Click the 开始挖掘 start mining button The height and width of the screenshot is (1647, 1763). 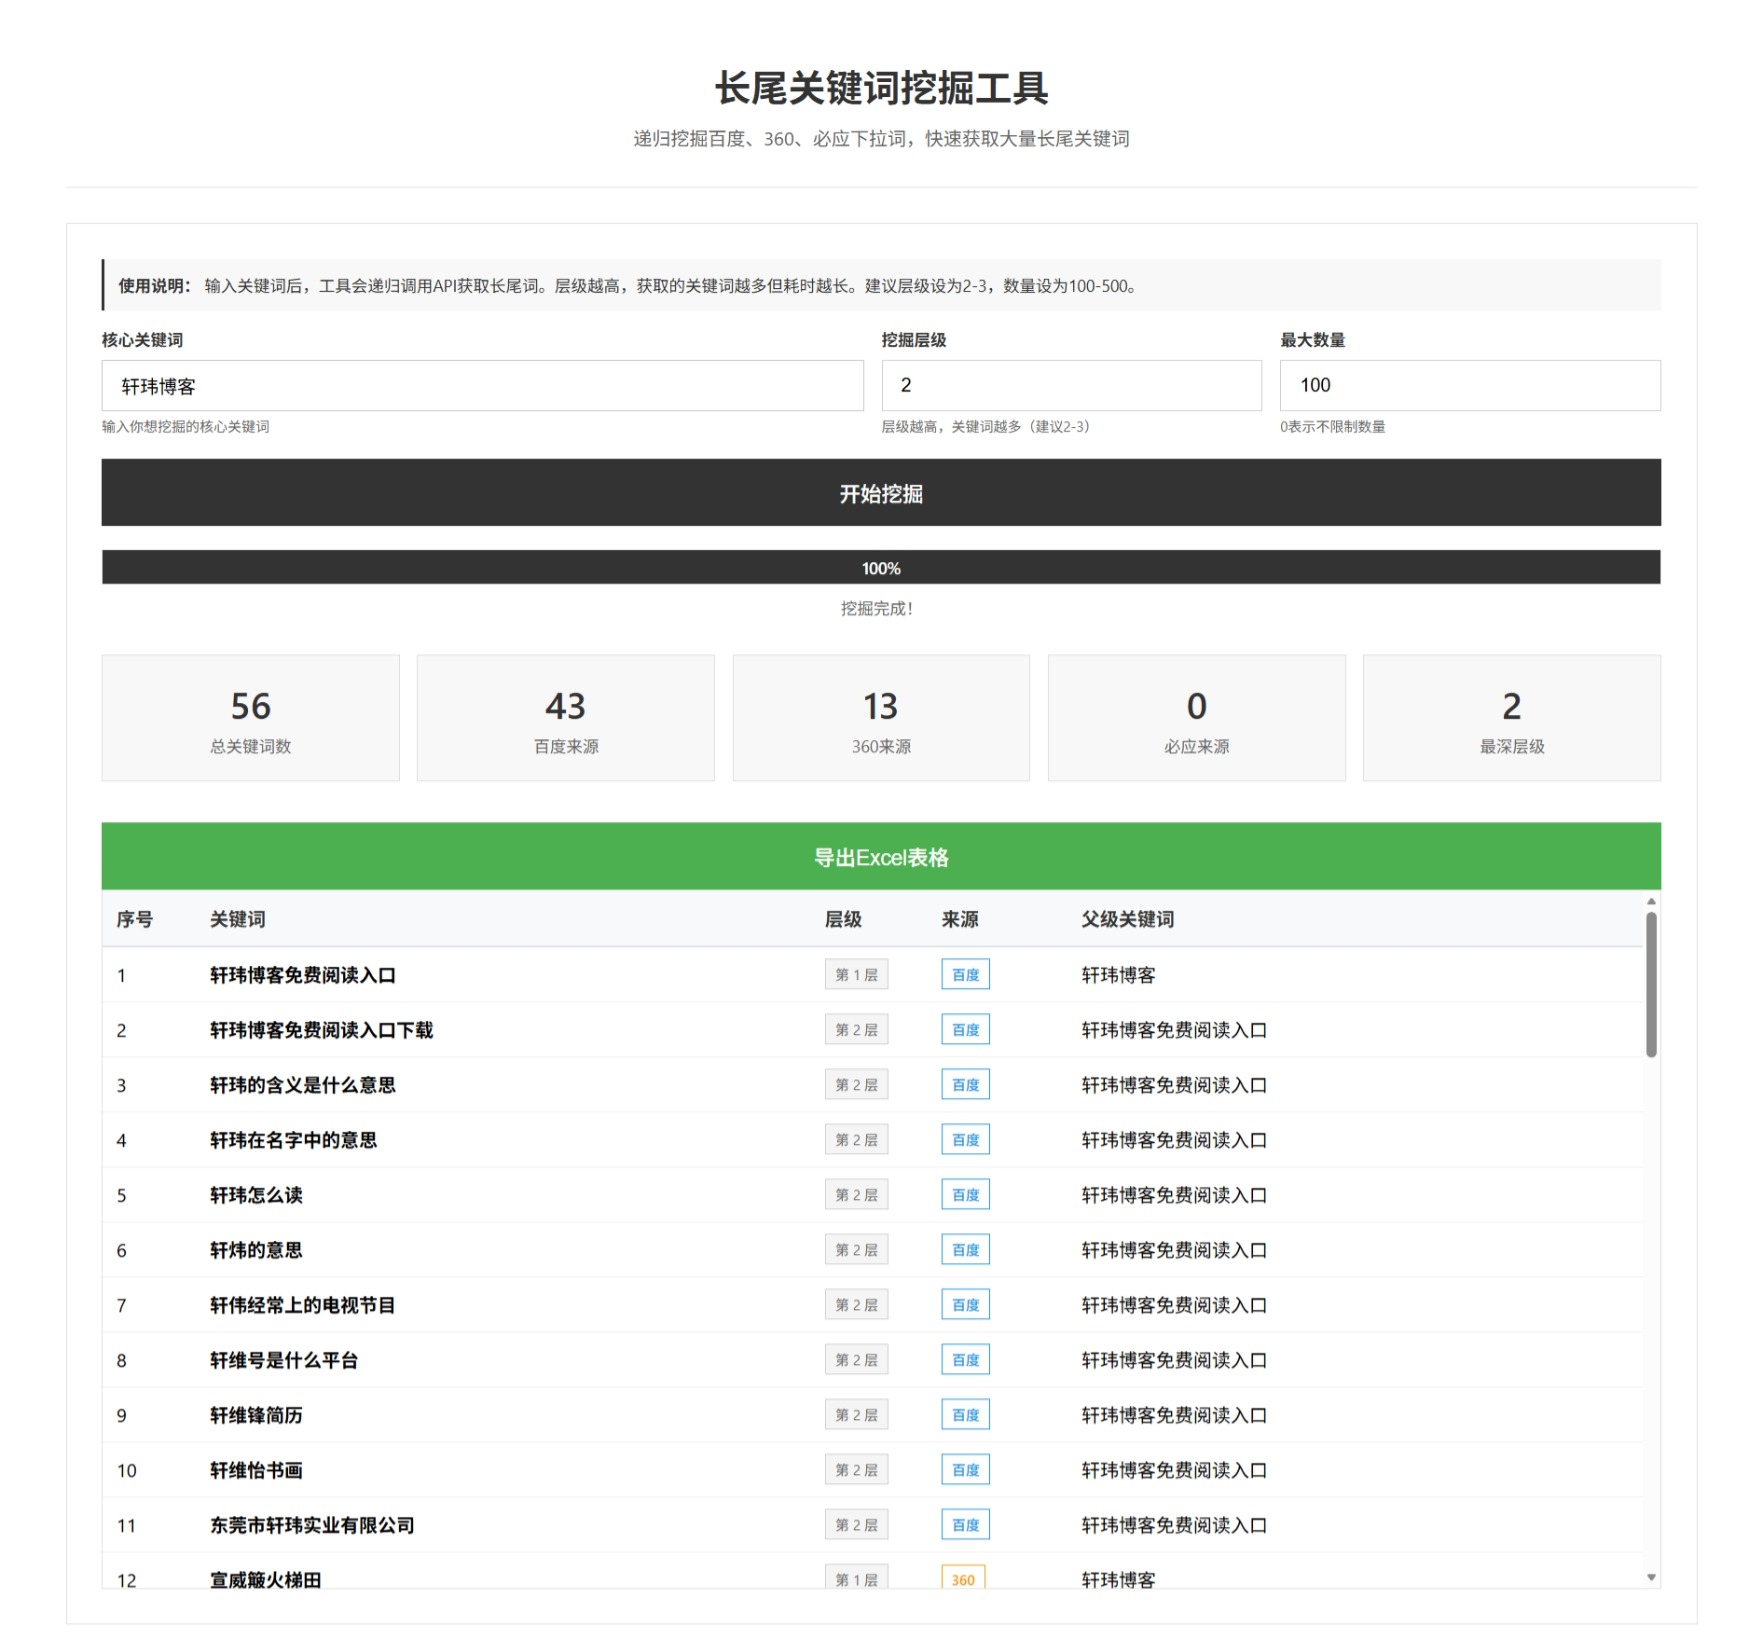[x=880, y=492]
